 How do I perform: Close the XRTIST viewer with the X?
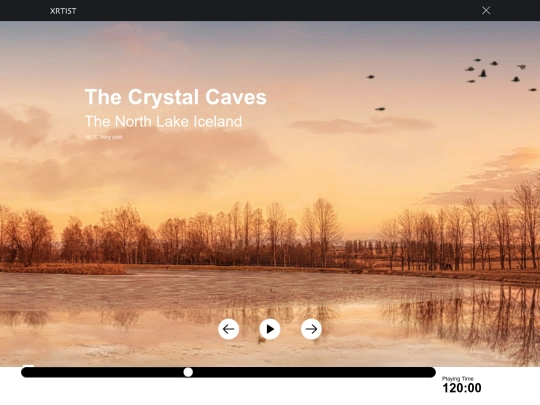[486, 10]
